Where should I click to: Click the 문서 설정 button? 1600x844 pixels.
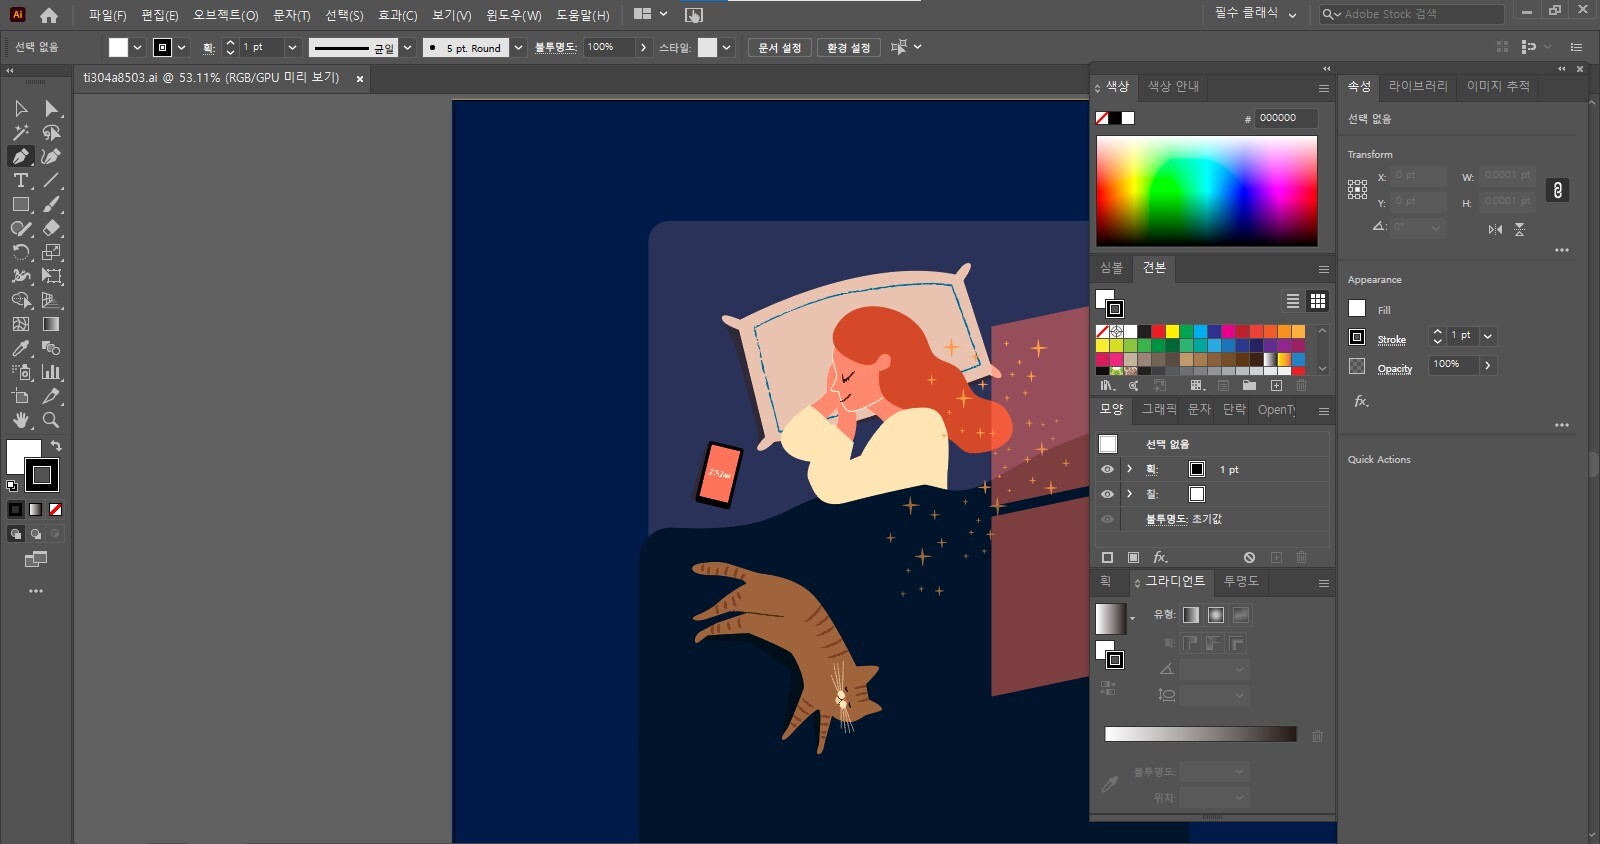click(779, 47)
